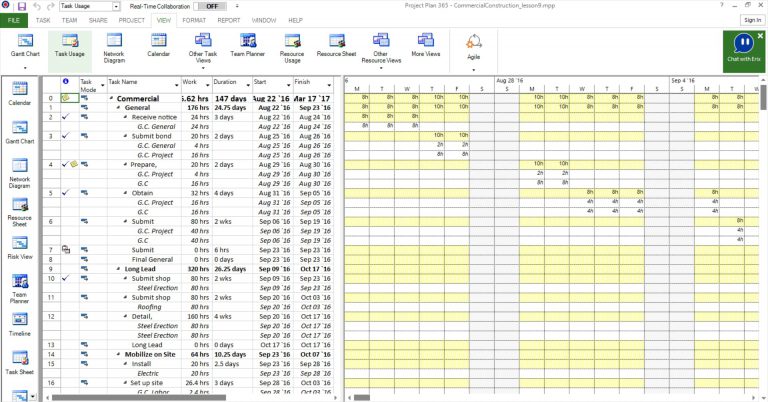Select Network Diagram in left sidebar
Viewport: 768px width, 402px height.
click(x=20, y=173)
